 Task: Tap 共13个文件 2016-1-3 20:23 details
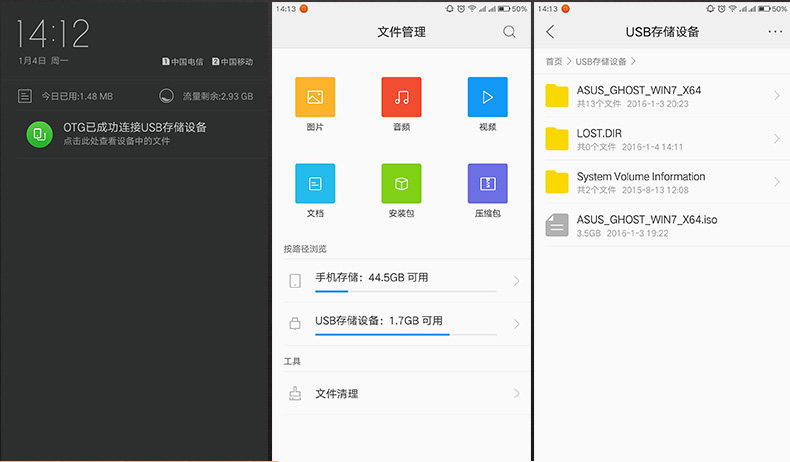(x=632, y=104)
